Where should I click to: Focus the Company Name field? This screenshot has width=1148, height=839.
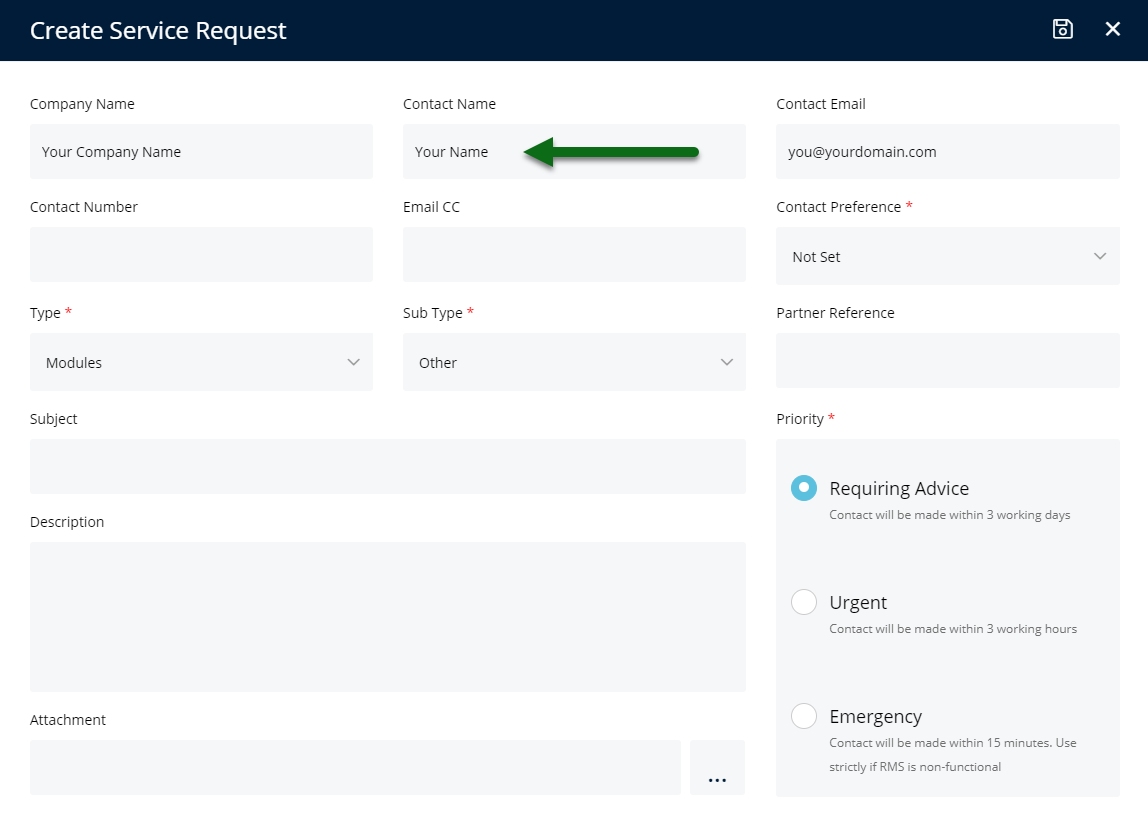point(201,152)
